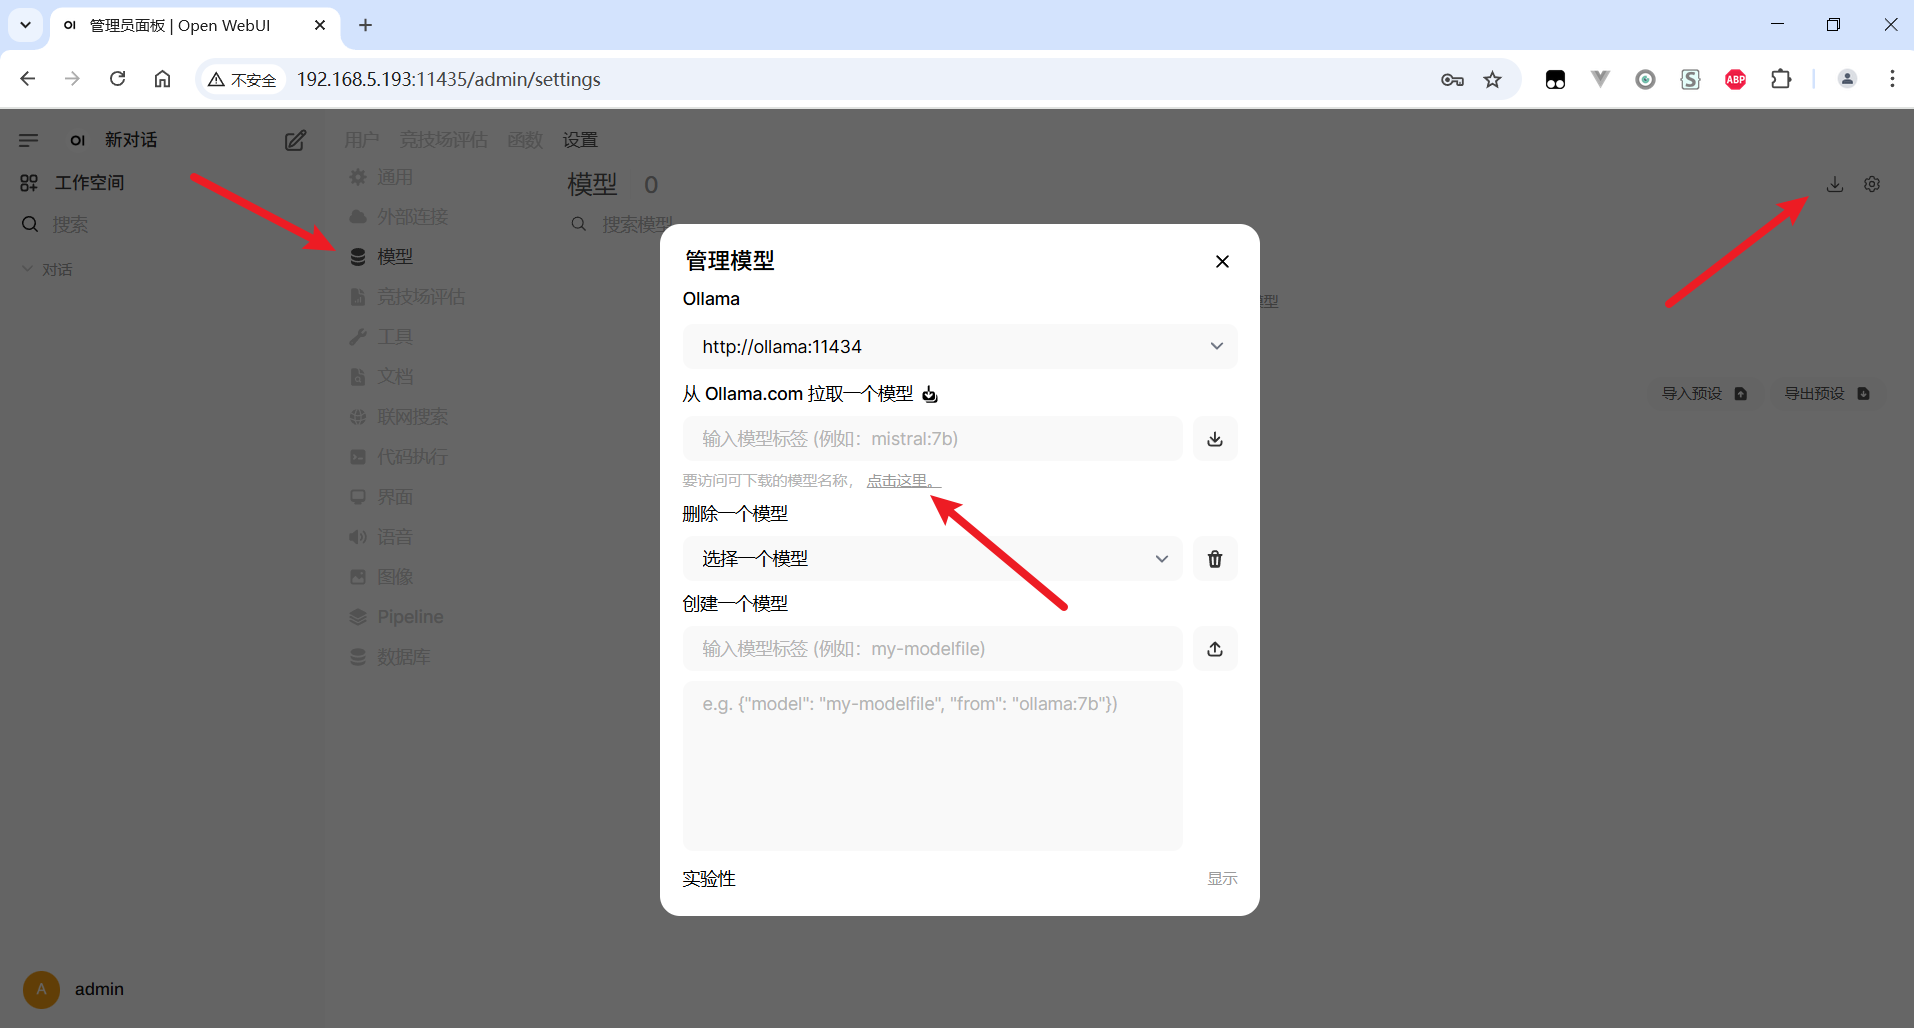Viewport: 1914px width, 1028px height.
Task: Go back to the previous page
Action: point(28,79)
